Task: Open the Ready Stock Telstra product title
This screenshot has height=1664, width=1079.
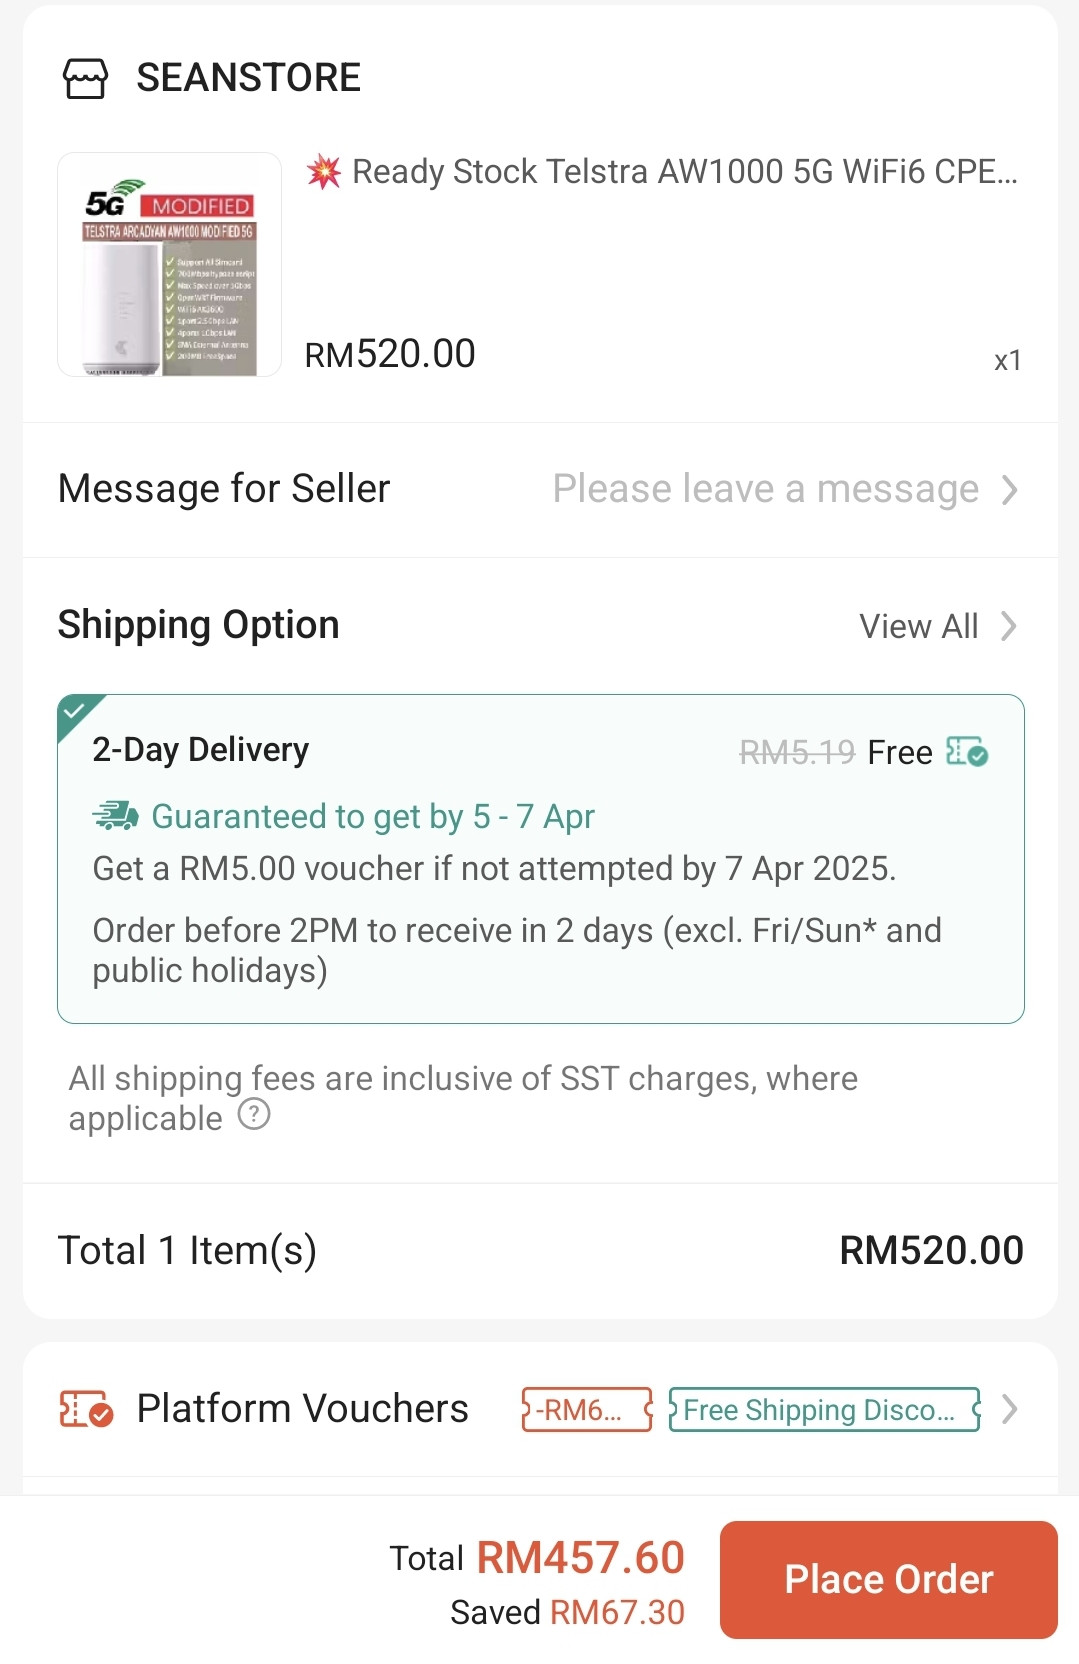Action: tap(684, 172)
